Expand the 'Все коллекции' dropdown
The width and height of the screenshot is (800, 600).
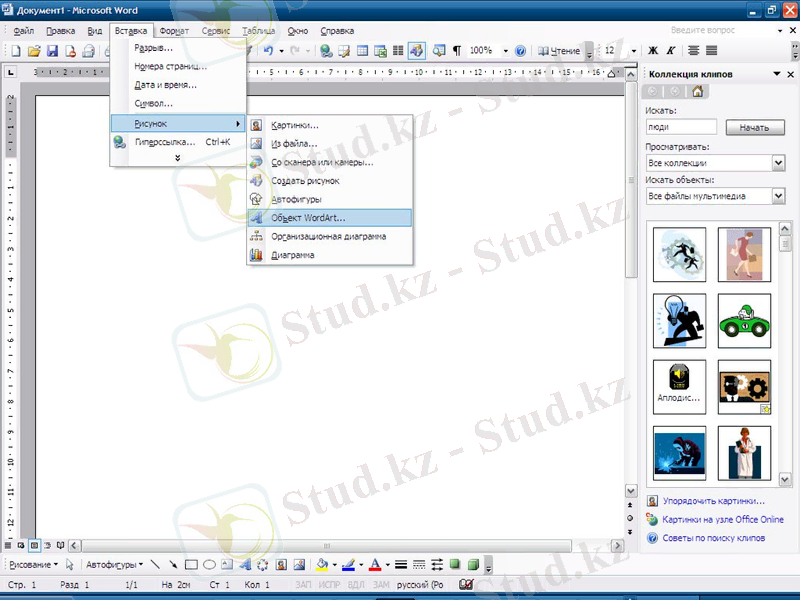[778, 163]
